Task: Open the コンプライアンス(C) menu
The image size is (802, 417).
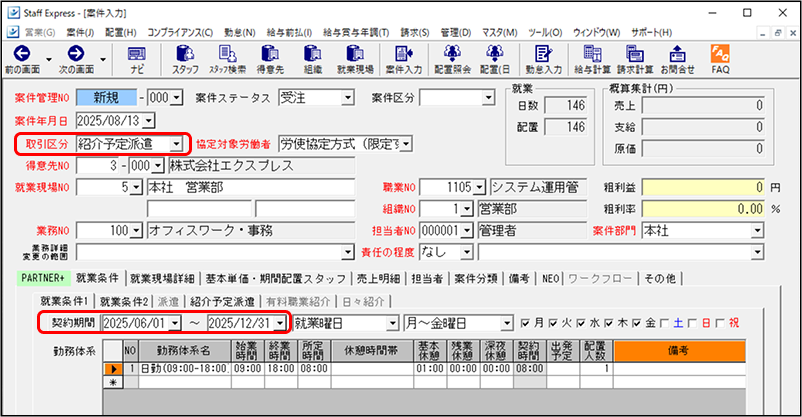Action: pyautogui.click(x=180, y=32)
